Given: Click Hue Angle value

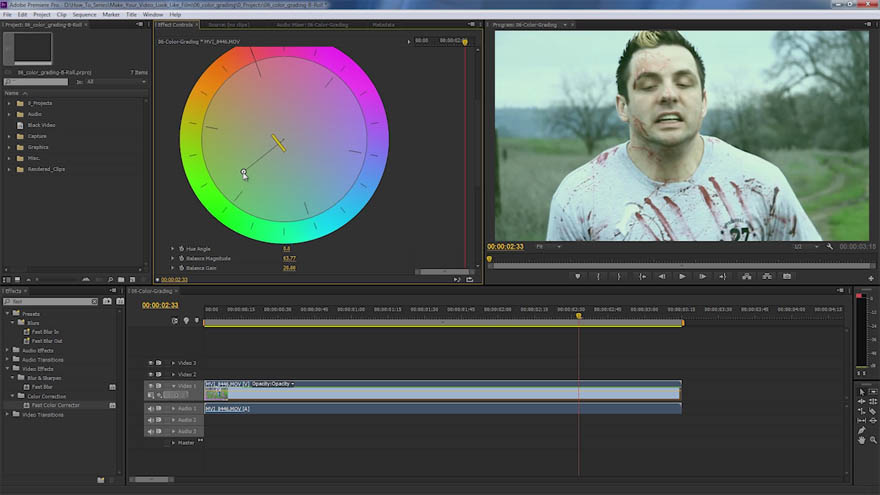Looking at the screenshot, I should point(286,249).
